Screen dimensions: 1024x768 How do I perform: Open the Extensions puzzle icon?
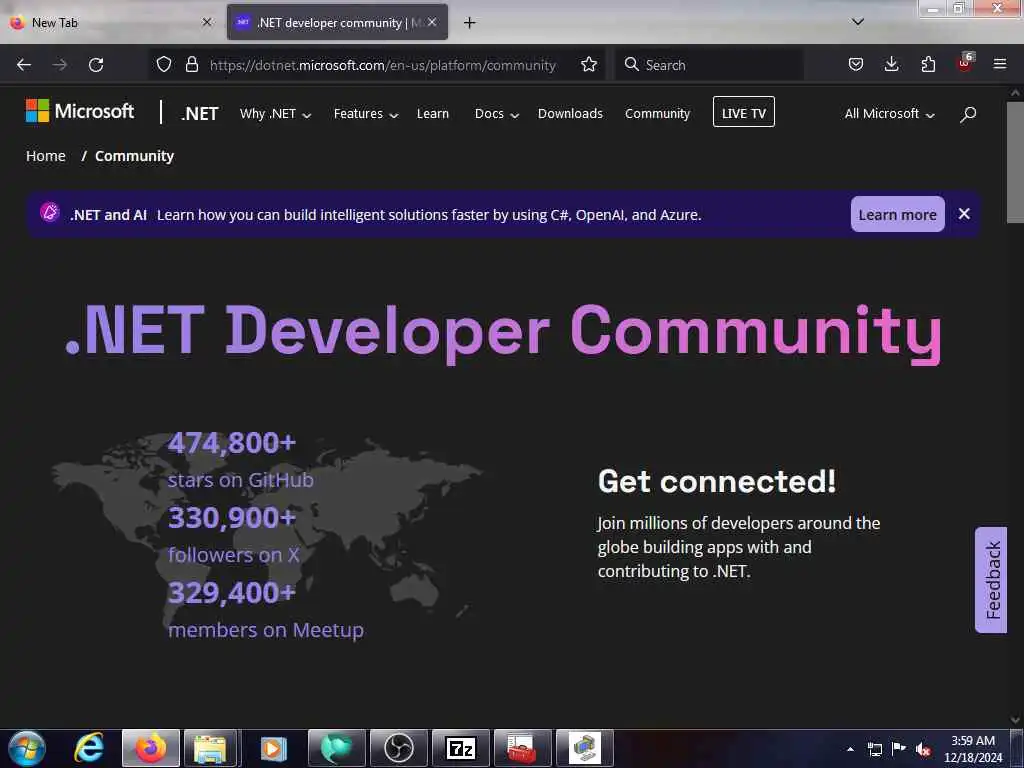coord(928,65)
